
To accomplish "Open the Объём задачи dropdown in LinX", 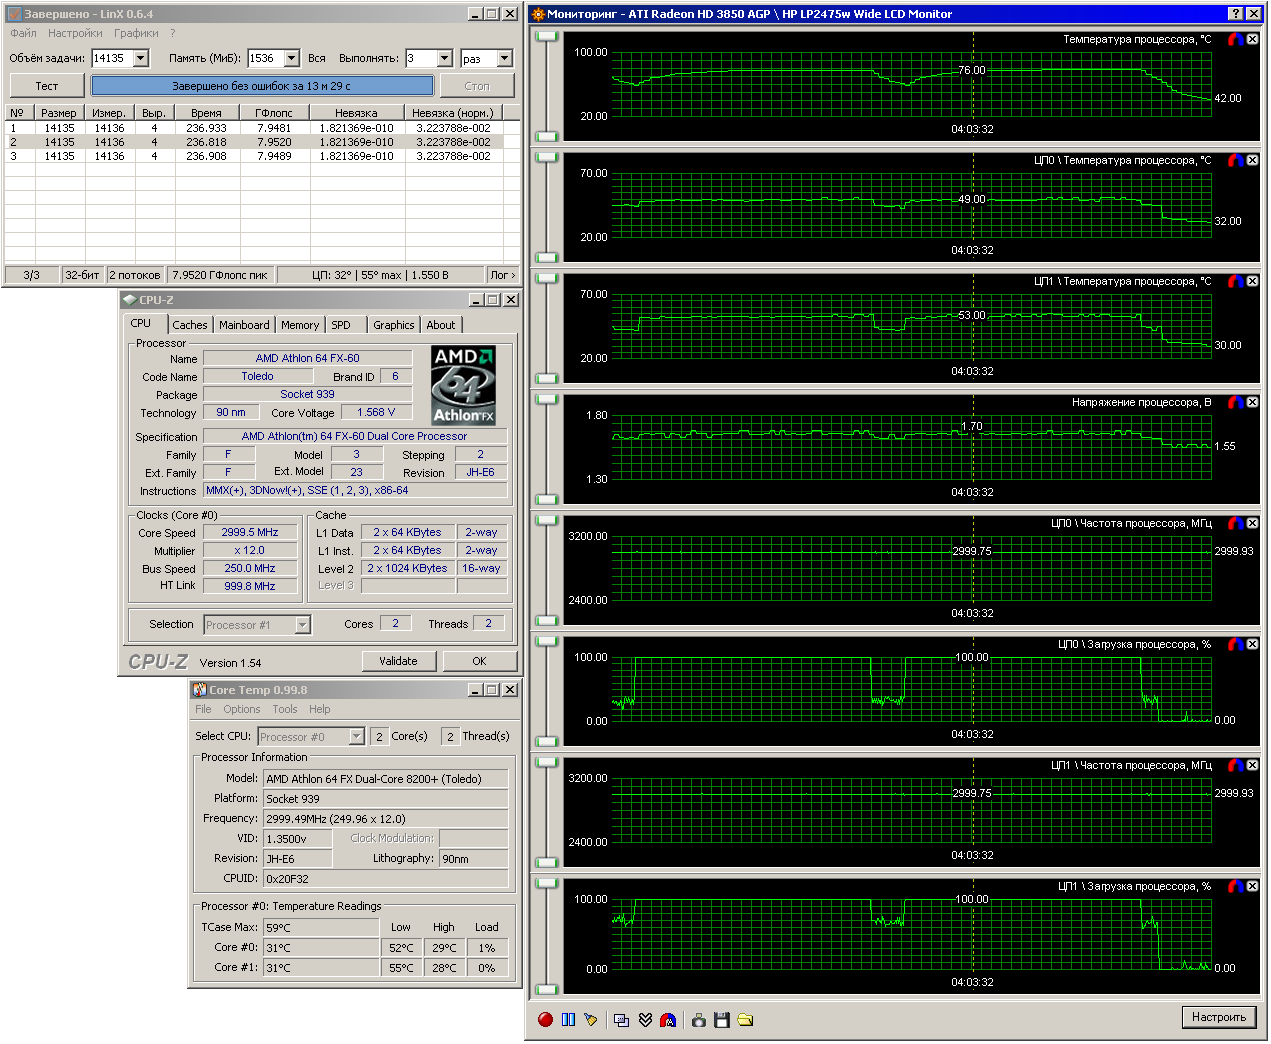I will tap(140, 58).
